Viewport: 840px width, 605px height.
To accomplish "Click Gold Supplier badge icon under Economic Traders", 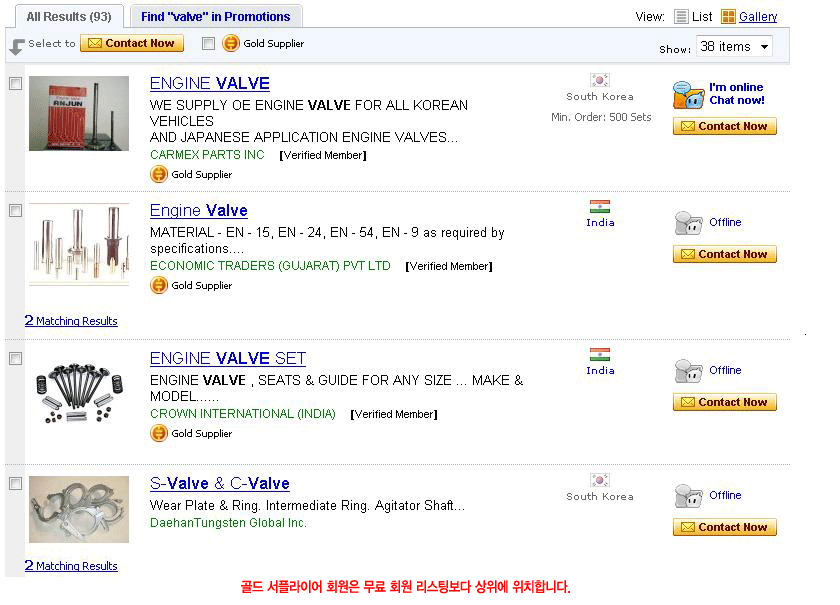I will (159, 286).
